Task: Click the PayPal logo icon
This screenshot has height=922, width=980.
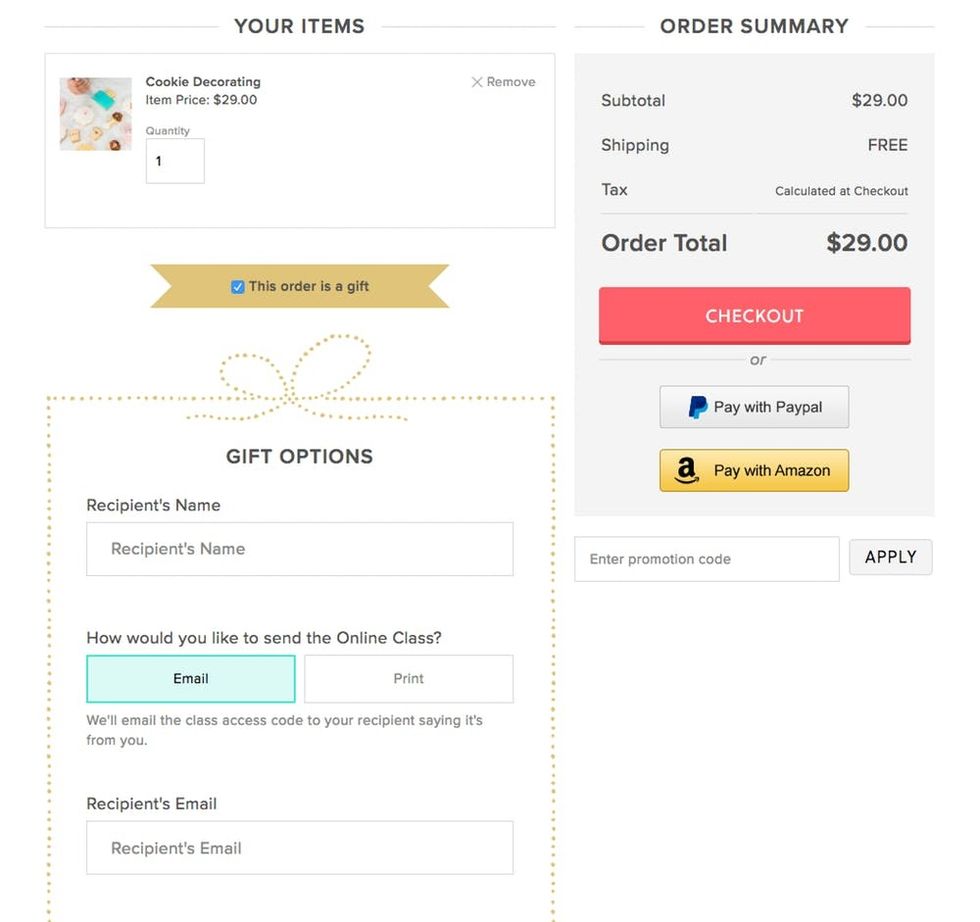Action: coord(697,407)
